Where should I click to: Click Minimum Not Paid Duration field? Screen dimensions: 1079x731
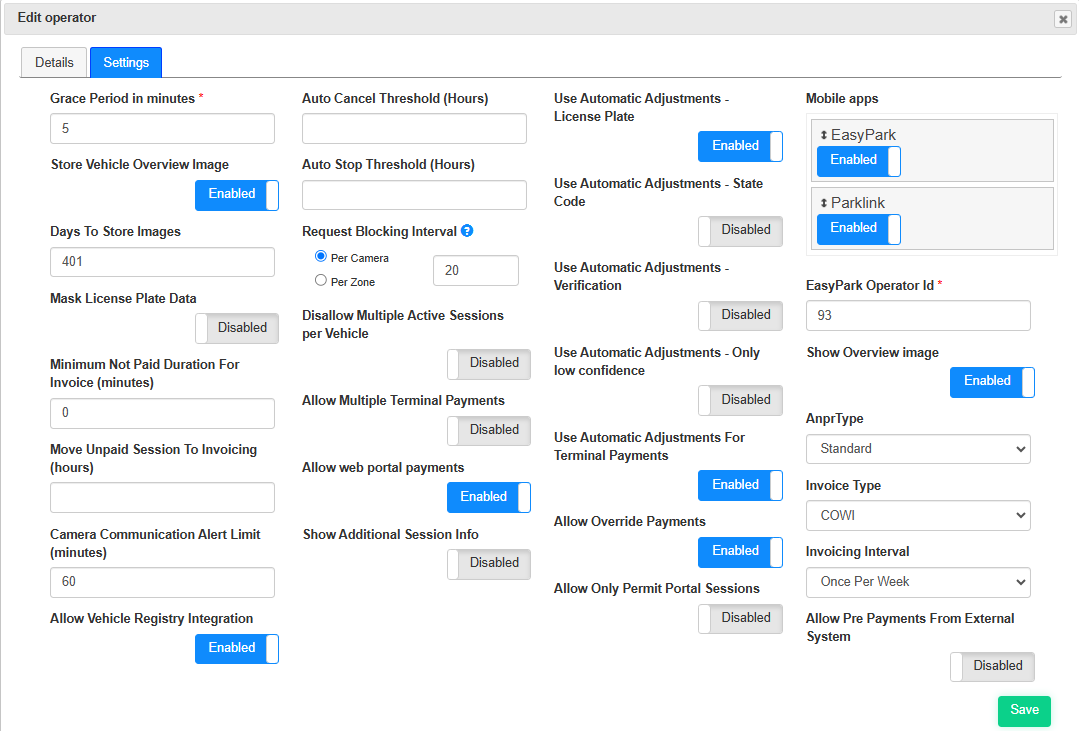tap(162, 413)
